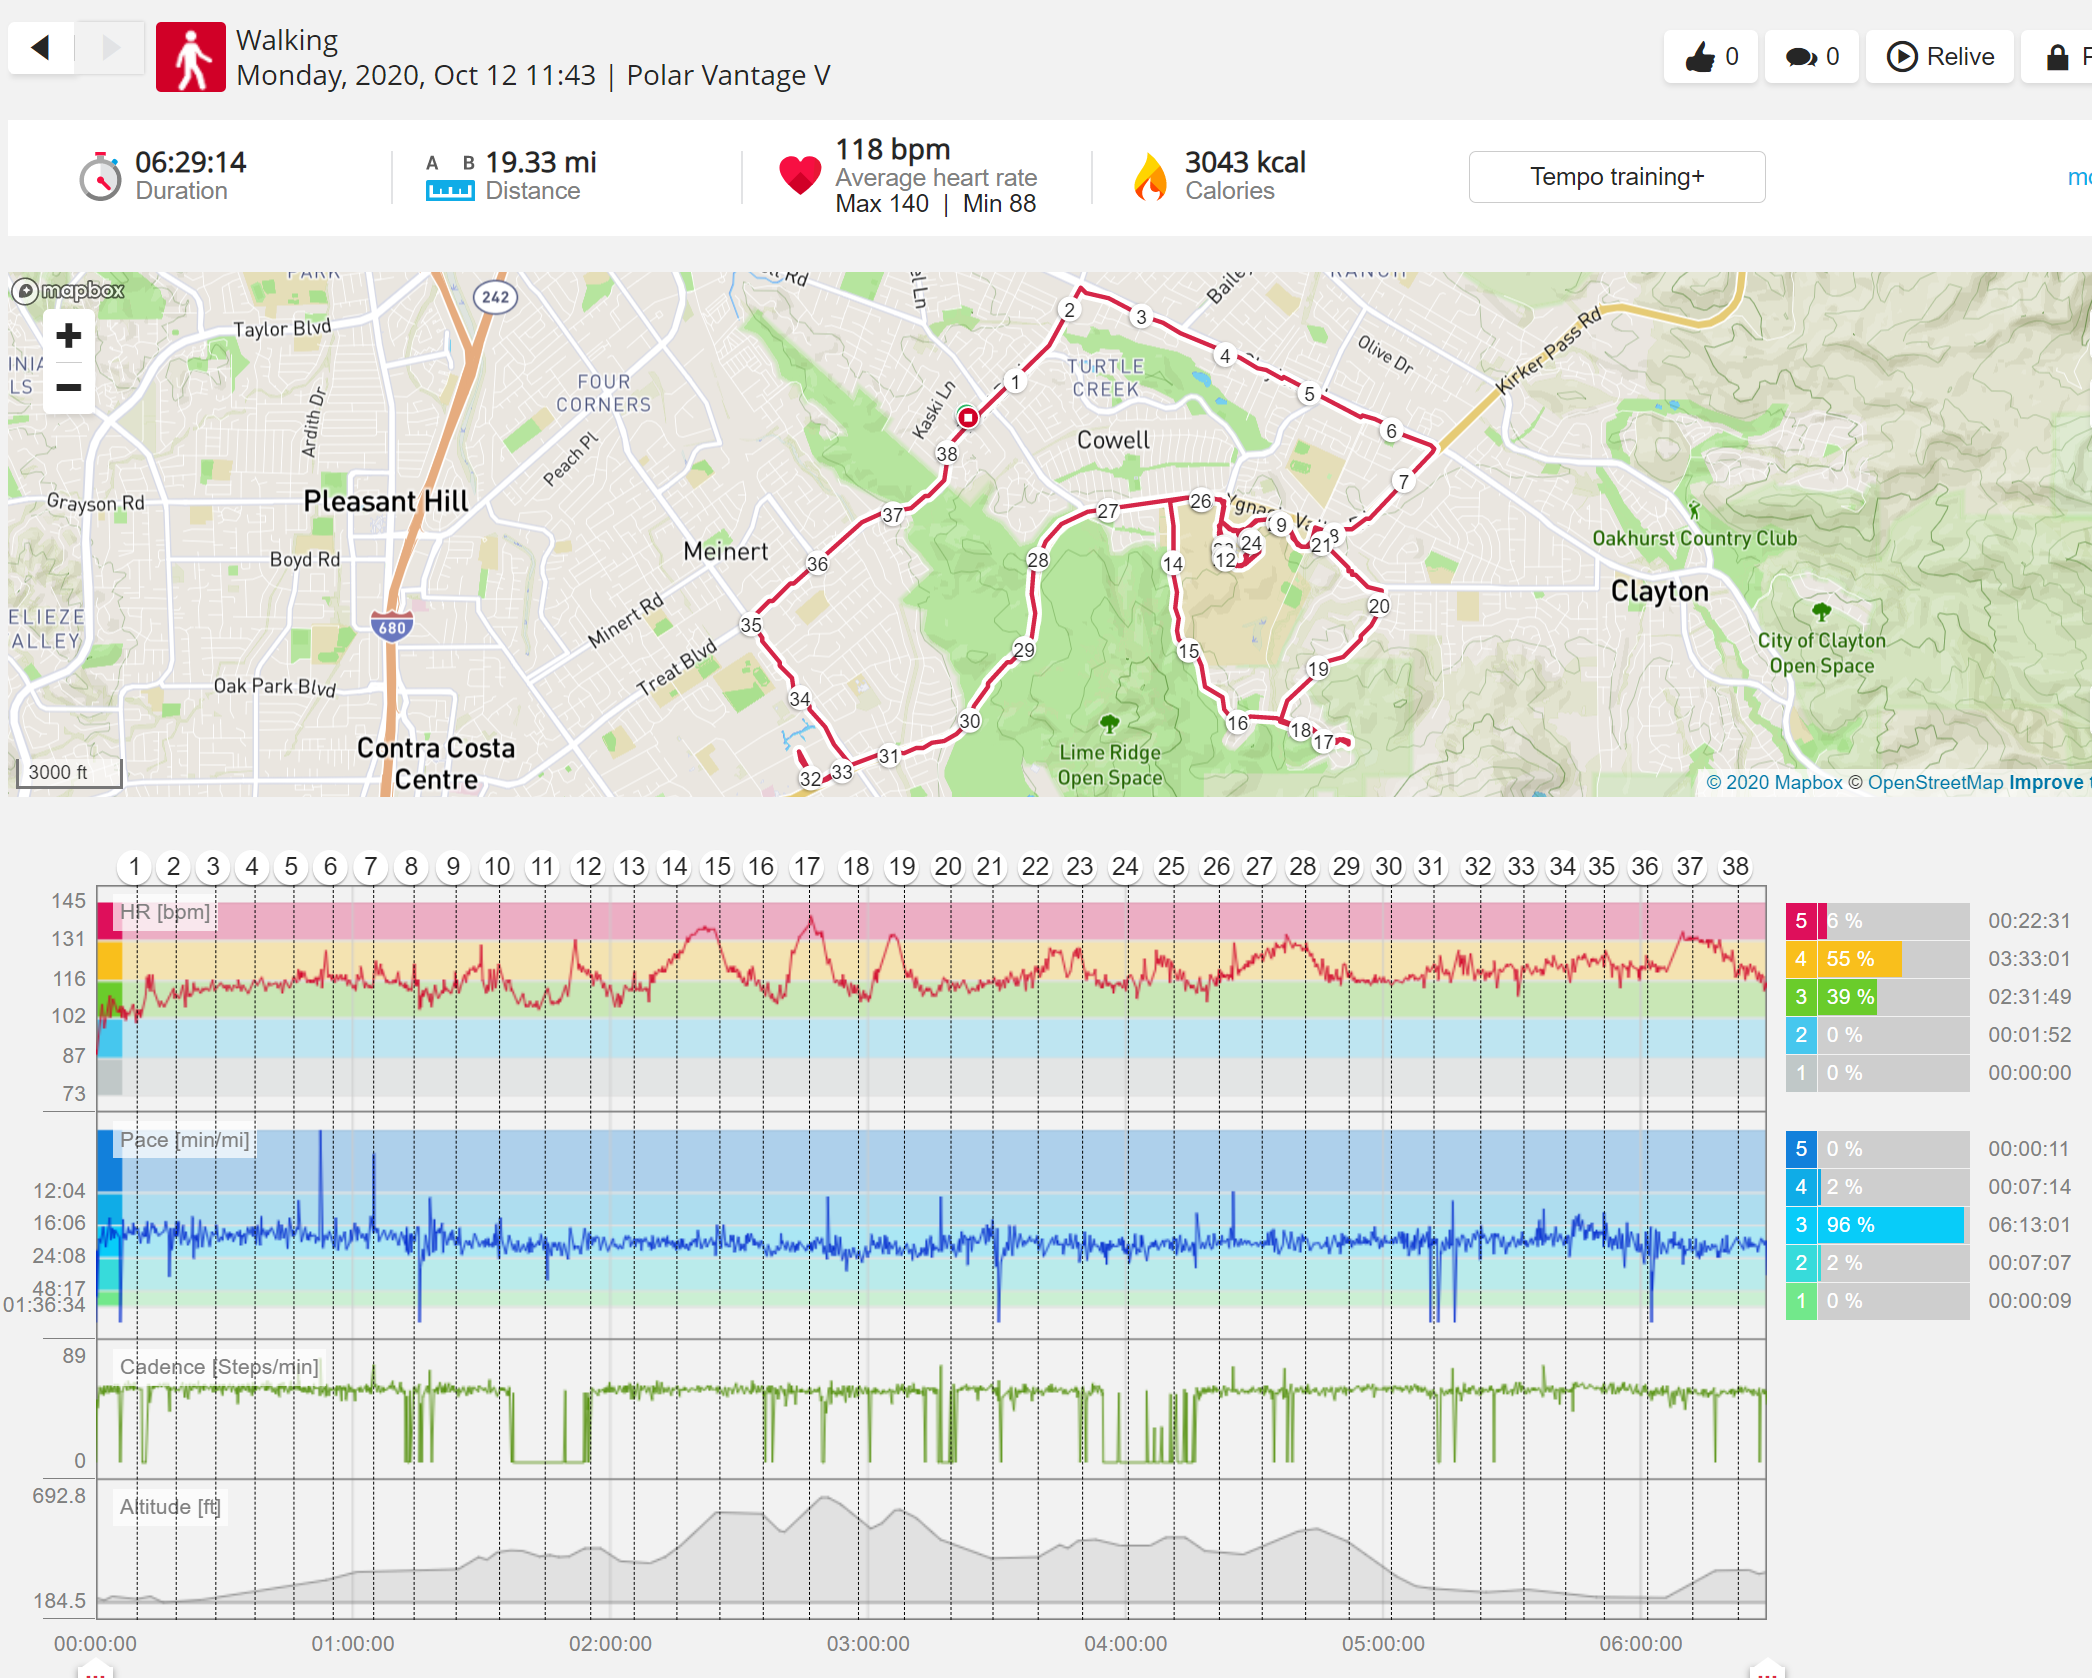This screenshot has height=1678, width=2092.
Task: Click the HR [bpm] chart label
Action: pos(165,912)
